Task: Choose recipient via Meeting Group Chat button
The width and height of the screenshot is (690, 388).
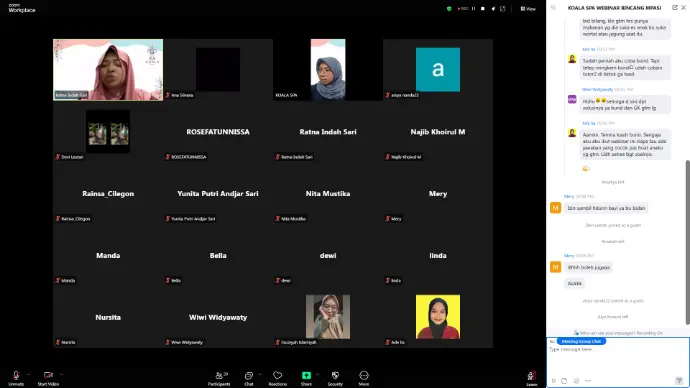Action: tap(581, 341)
